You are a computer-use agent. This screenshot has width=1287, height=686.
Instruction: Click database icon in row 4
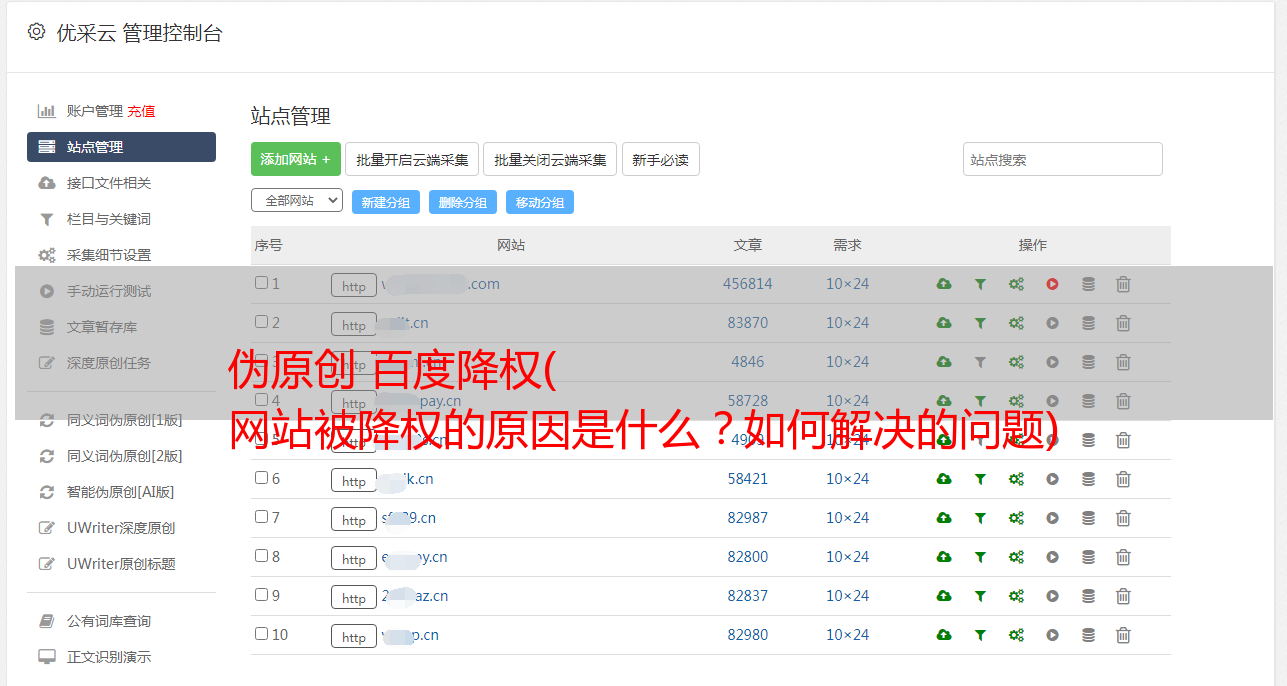pos(1088,401)
